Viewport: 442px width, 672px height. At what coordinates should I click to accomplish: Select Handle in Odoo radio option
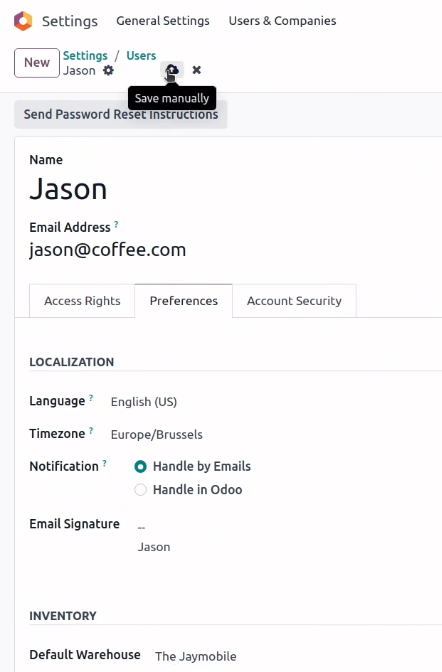[x=141, y=489]
